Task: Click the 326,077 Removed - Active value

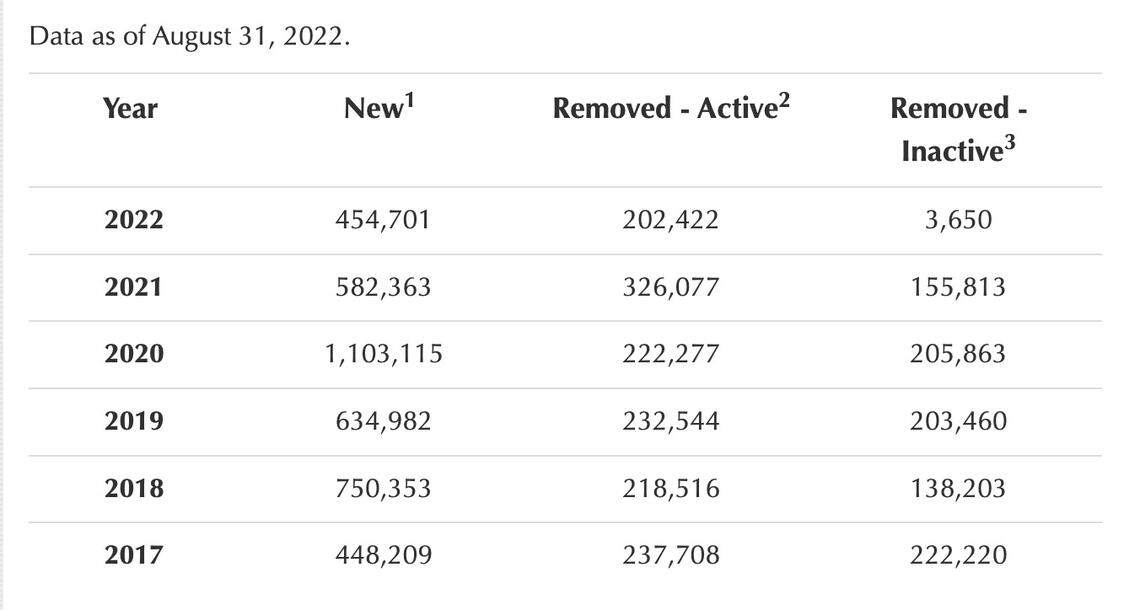Action: [670, 288]
